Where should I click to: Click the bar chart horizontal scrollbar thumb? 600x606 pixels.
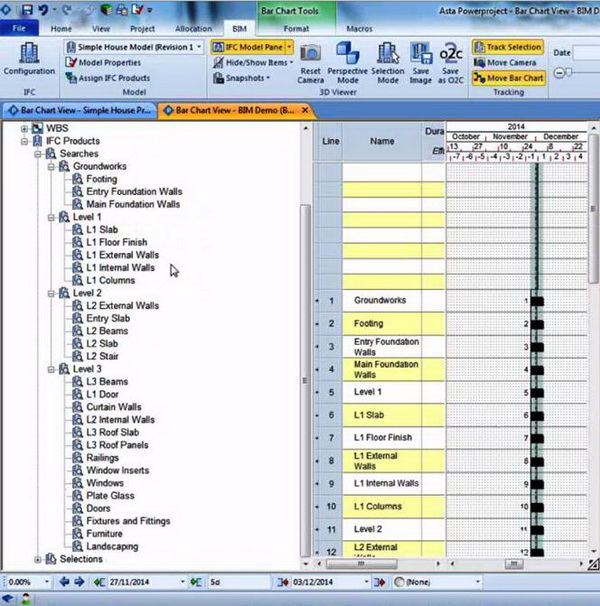click(514, 564)
